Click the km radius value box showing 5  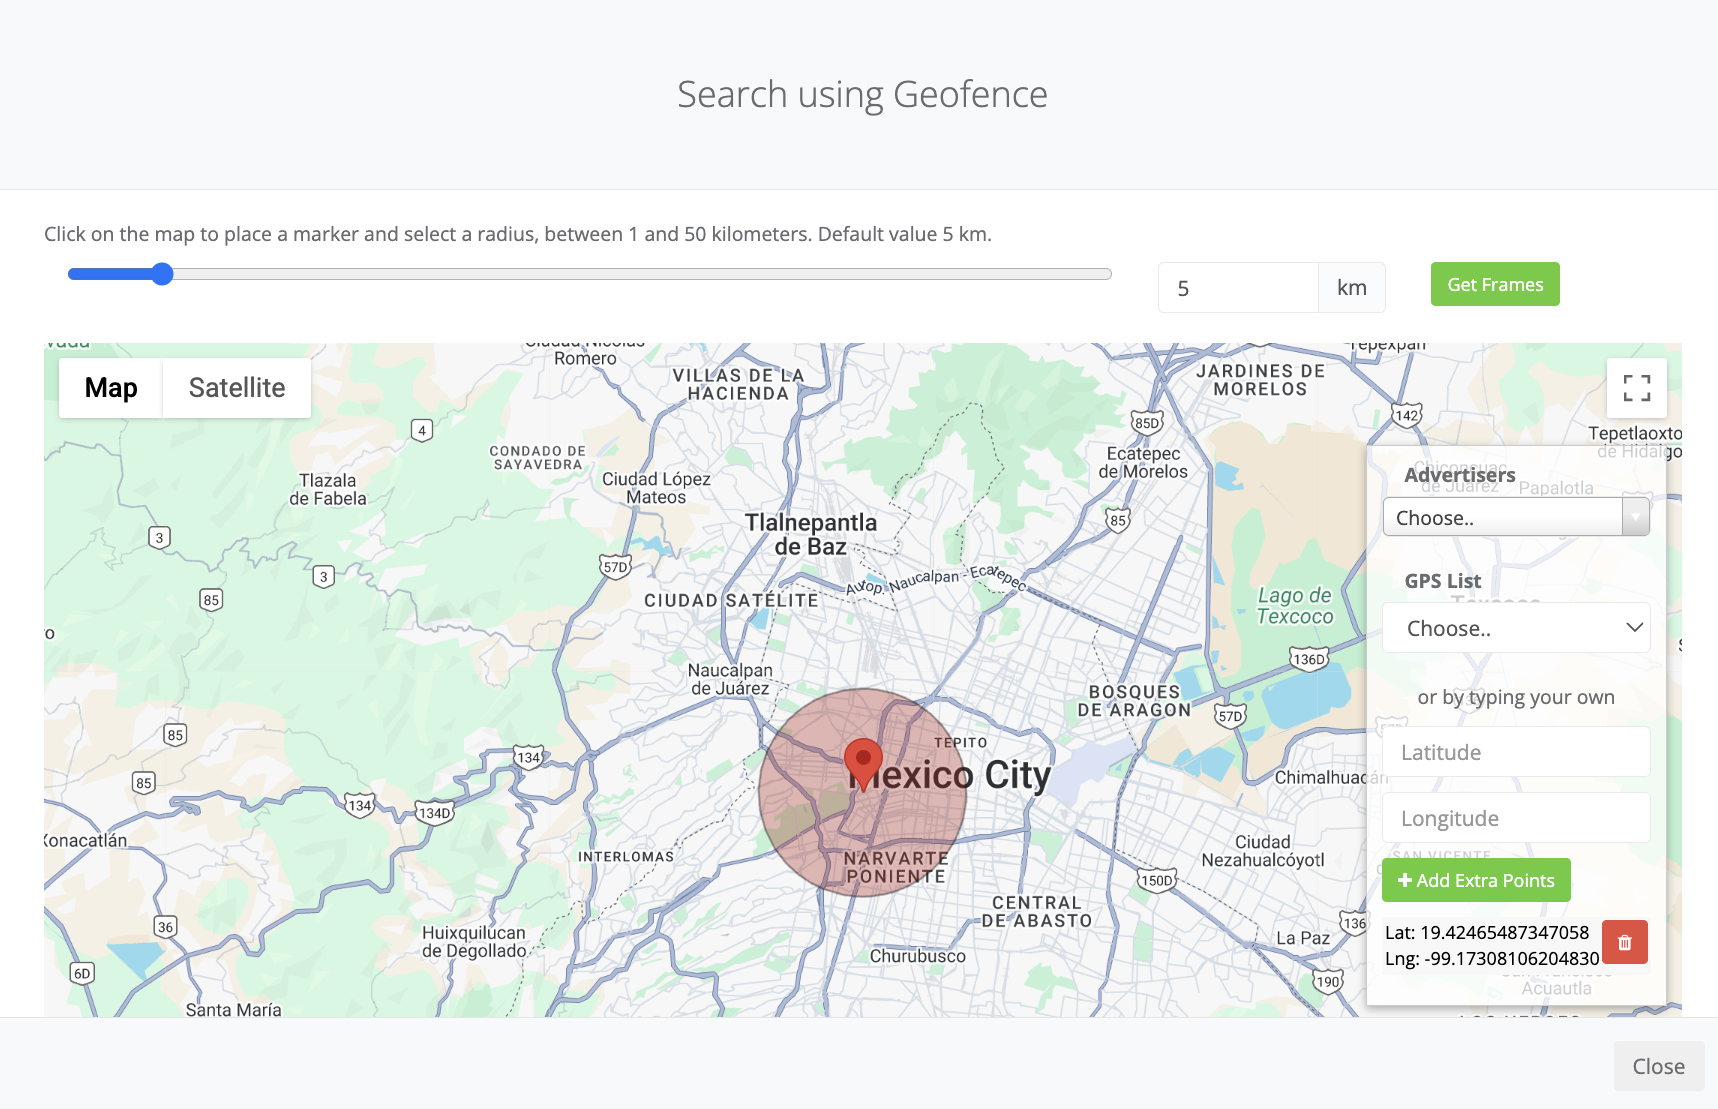[1237, 287]
